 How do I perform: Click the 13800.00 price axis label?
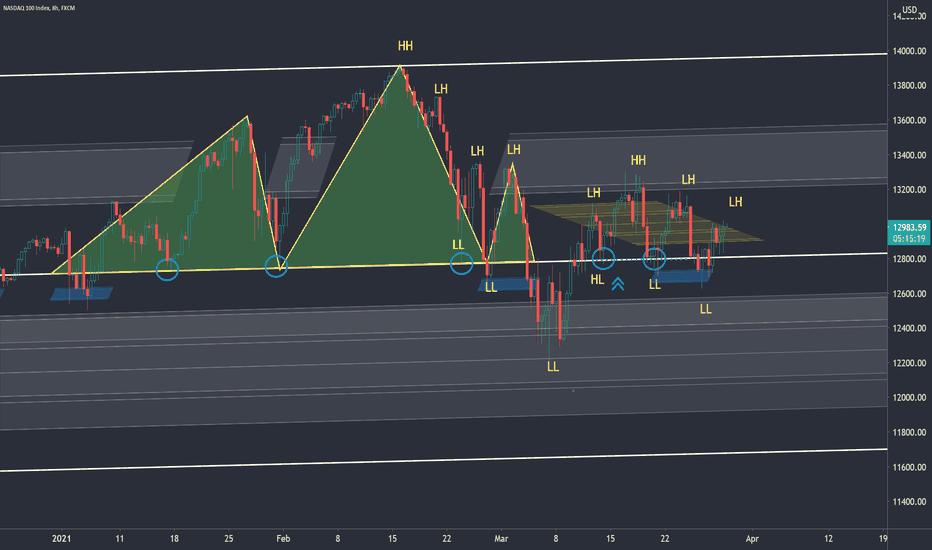tap(909, 86)
